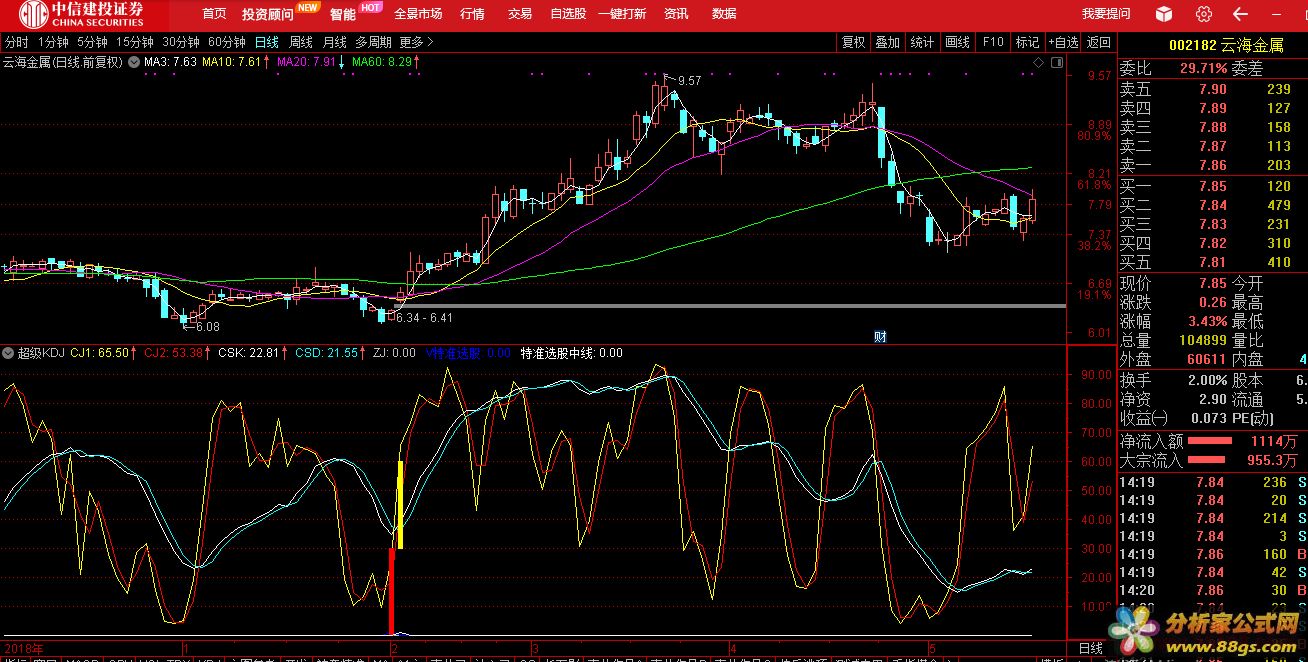This screenshot has width=1308, height=662.
Task: Click the small square icon above main chart
Action: point(1056,62)
